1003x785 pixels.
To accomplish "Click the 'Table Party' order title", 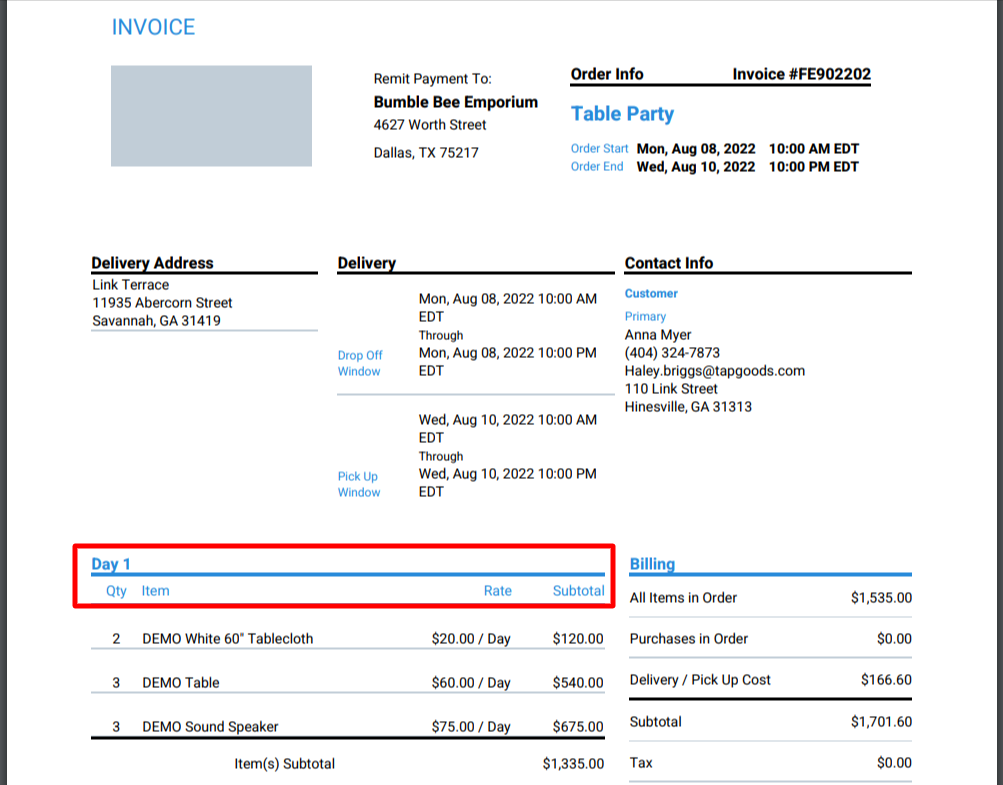I will (622, 114).
